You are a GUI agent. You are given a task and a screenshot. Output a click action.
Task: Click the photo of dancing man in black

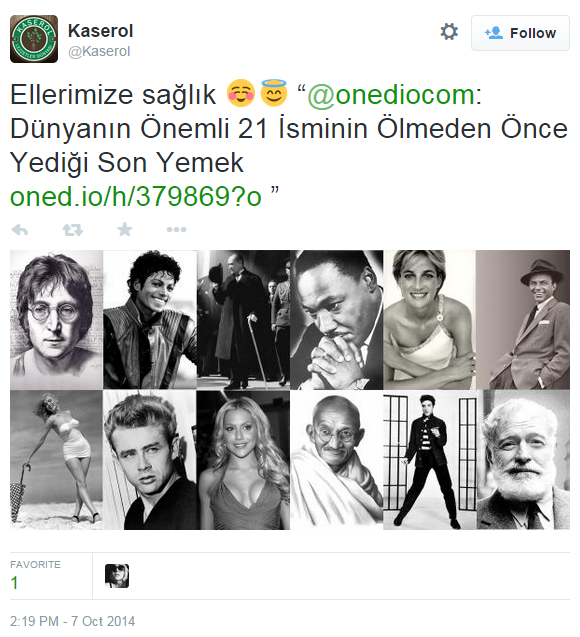pos(430,460)
